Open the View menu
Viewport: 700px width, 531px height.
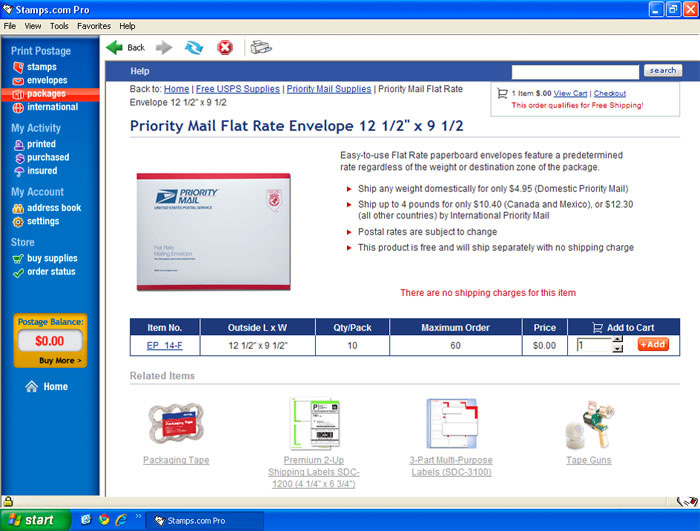tap(33, 26)
